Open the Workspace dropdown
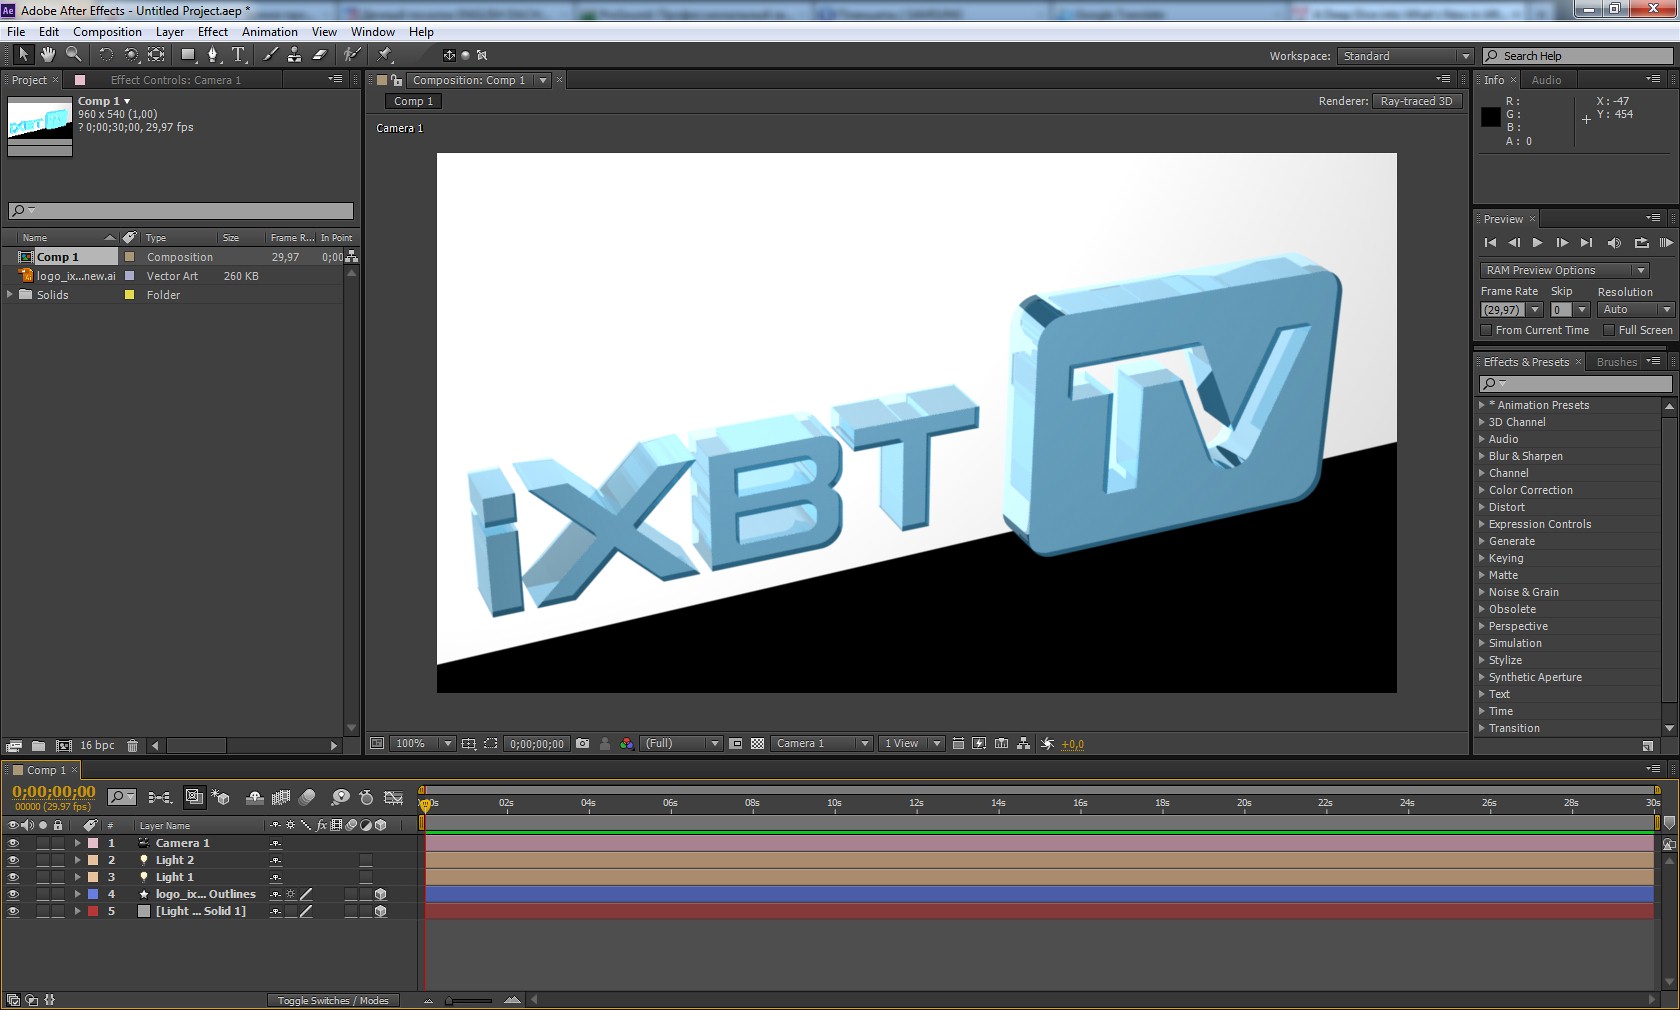The height and width of the screenshot is (1010, 1680). (1405, 56)
